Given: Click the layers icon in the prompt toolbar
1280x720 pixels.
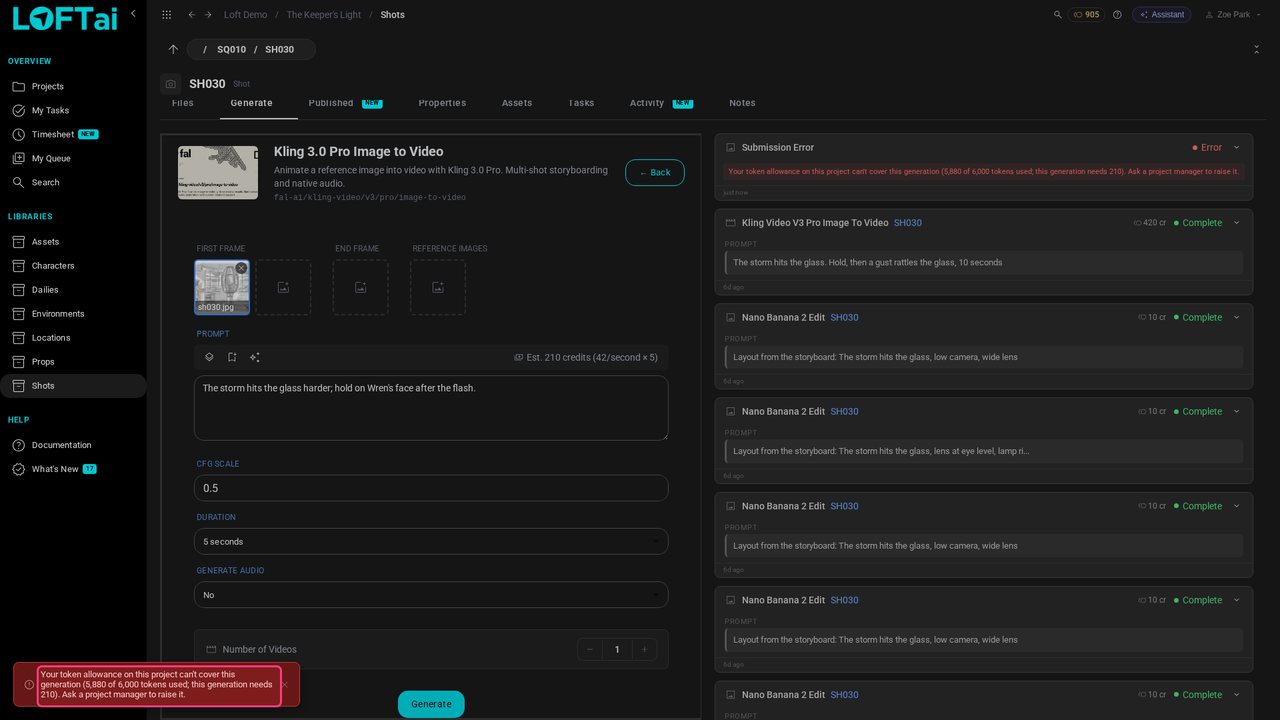Looking at the screenshot, I should tap(209, 357).
